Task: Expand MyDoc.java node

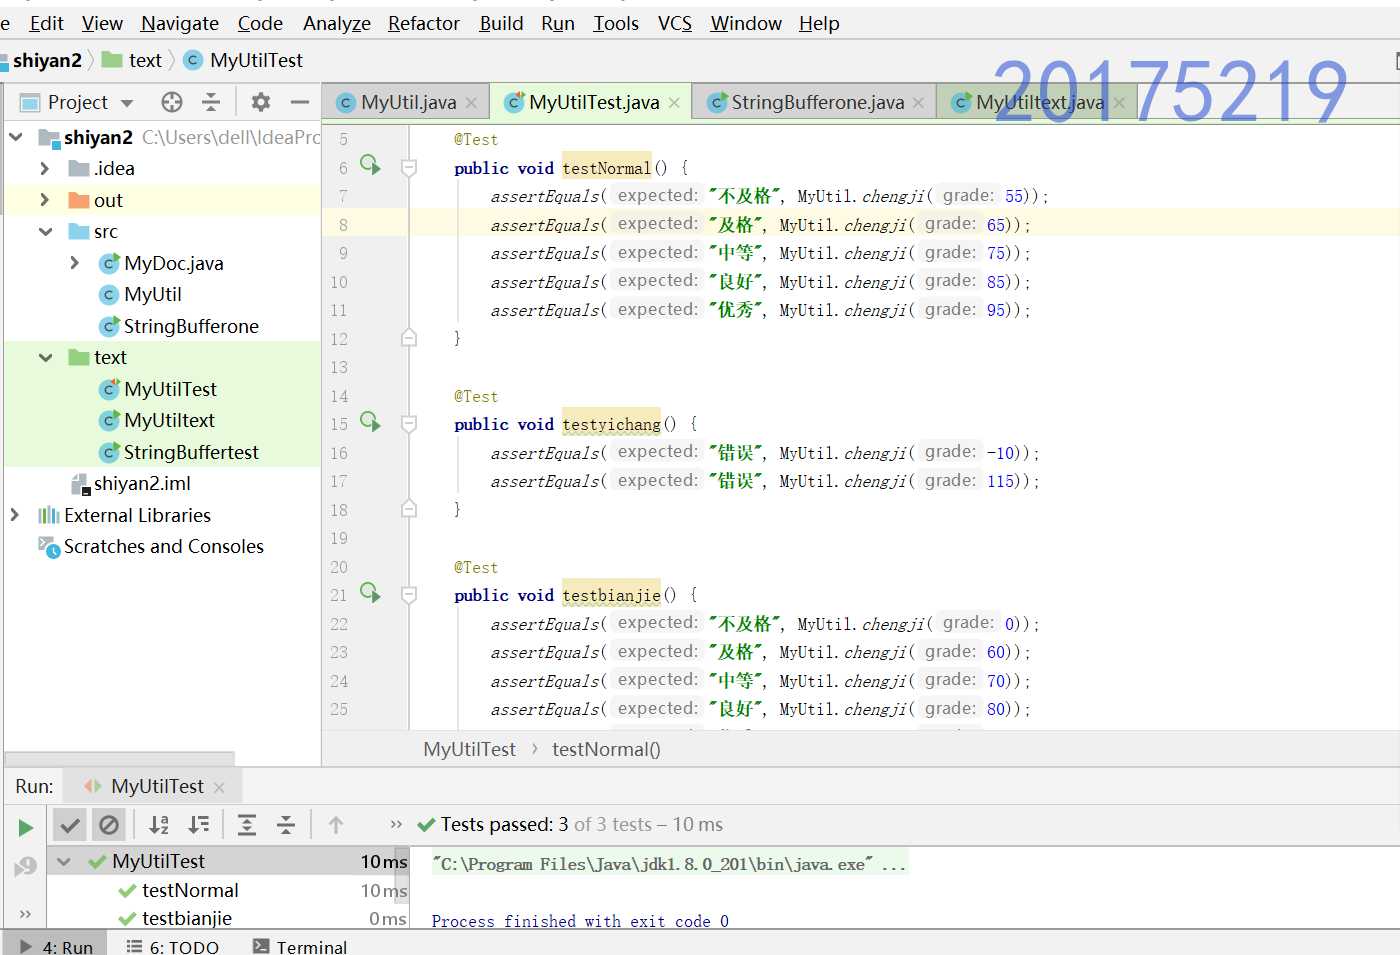Action: tap(75, 263)
